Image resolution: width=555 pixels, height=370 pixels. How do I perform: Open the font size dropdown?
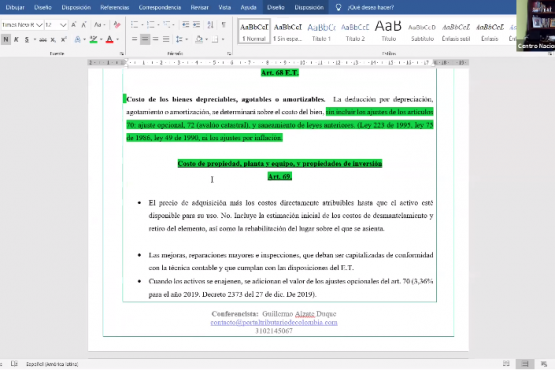63,25
